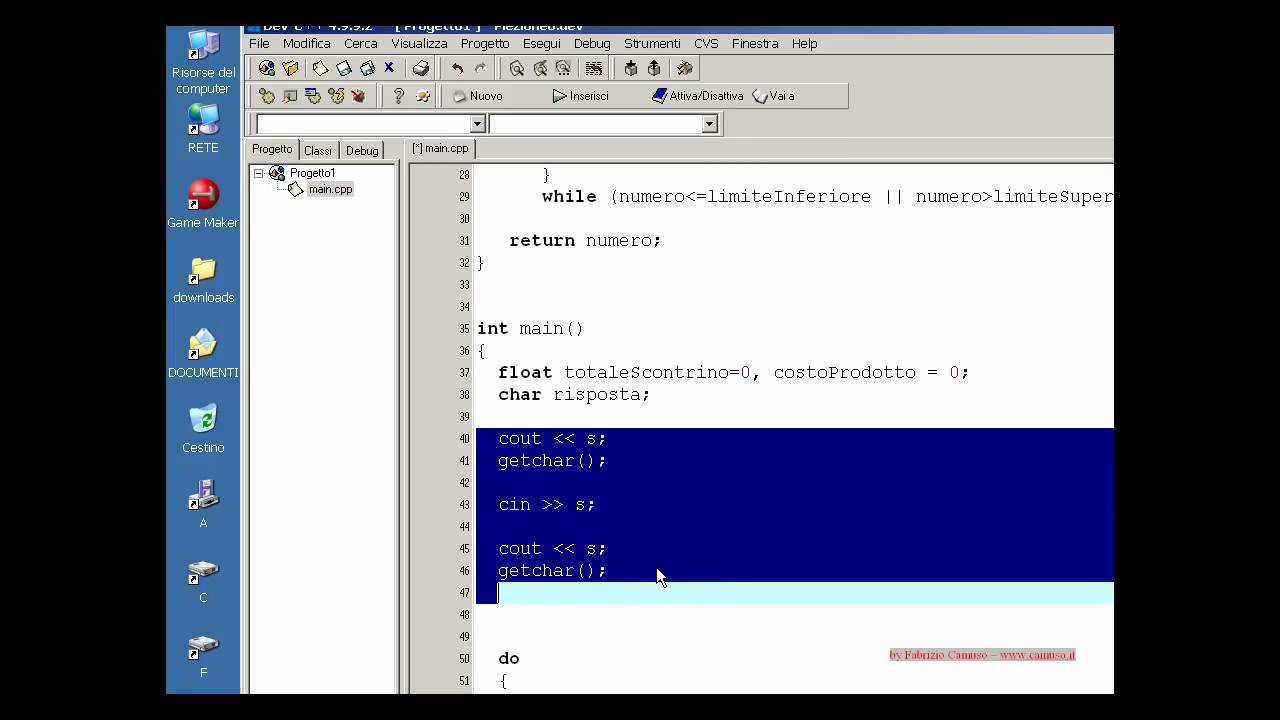Click the Run program icon
The image size is (1280, 720).
[x=290, y=96]
